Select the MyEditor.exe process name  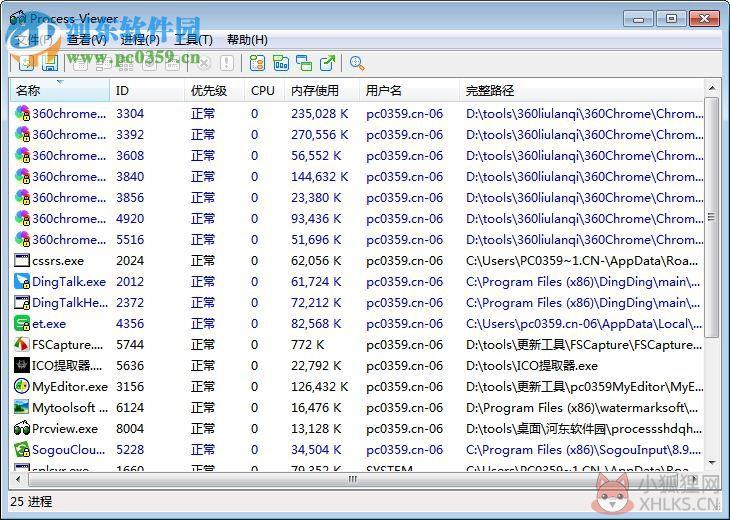coord(70,386)
